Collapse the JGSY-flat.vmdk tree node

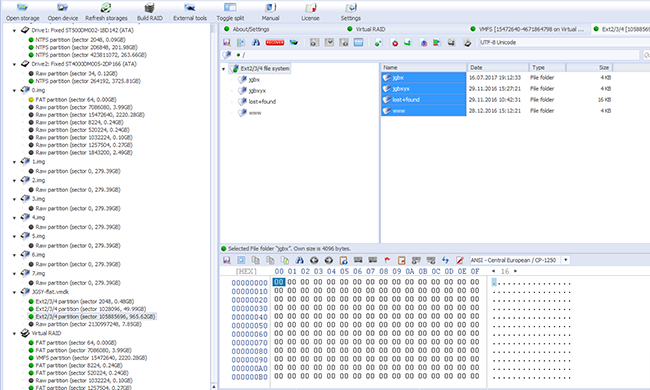pos(15,292)
